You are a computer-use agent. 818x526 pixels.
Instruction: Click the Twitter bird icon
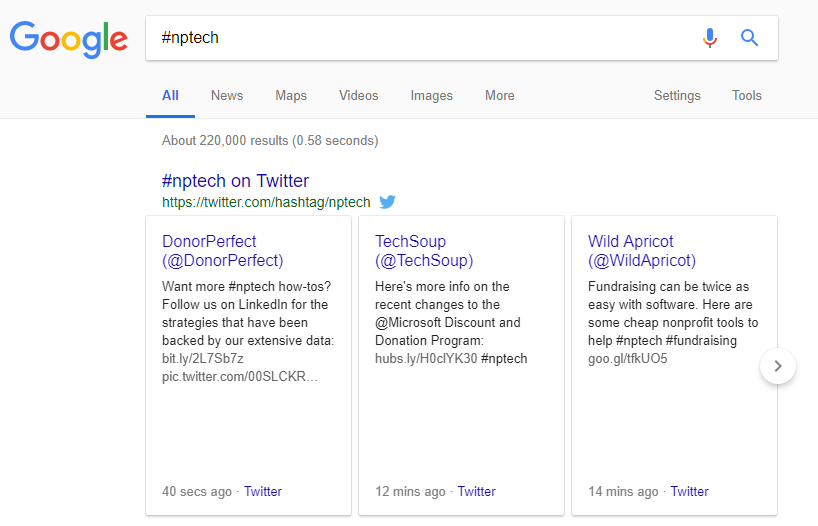[x=387, y=201]
